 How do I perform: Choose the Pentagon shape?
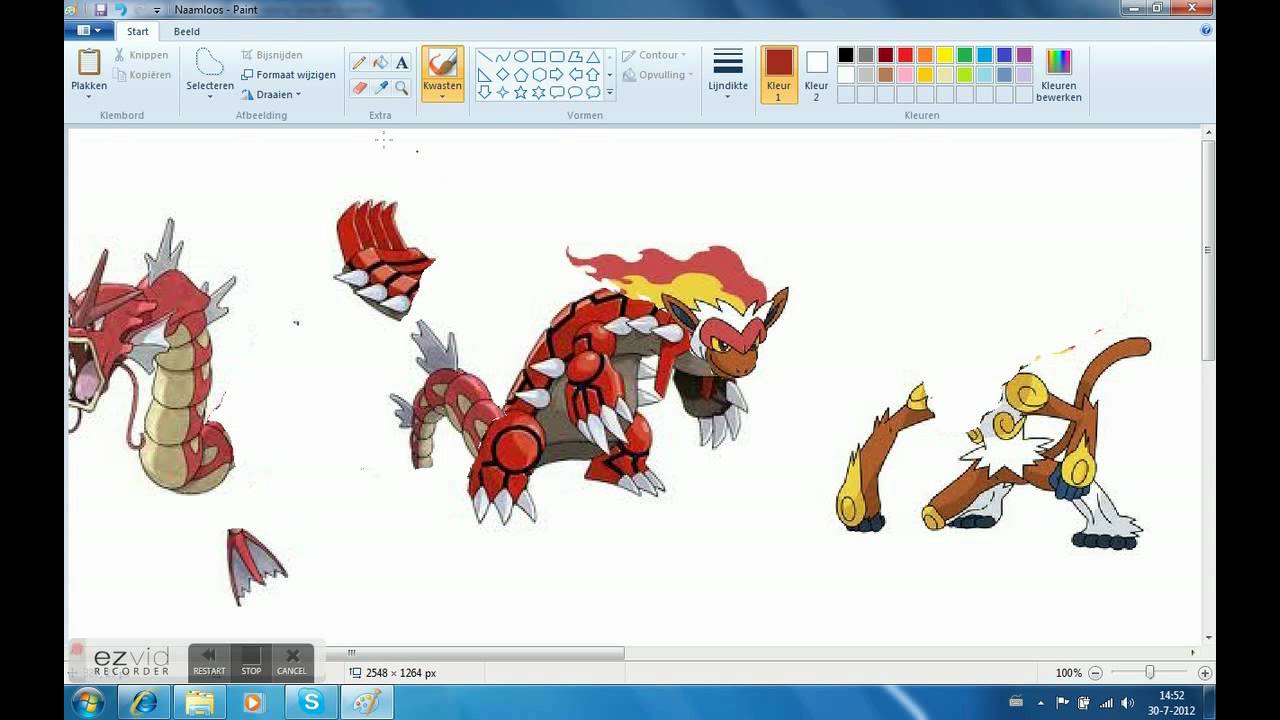pos(521,75)
